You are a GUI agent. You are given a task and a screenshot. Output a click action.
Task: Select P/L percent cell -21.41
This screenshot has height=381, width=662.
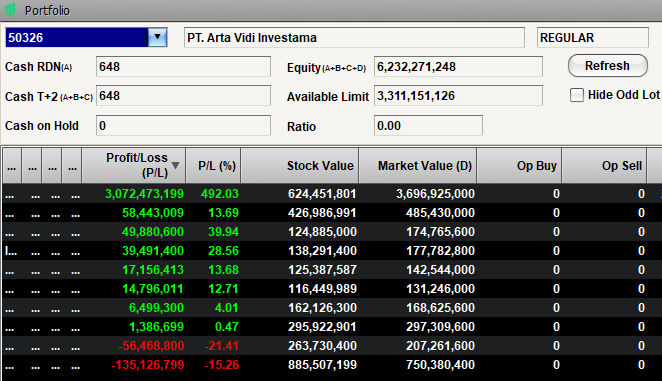222,346
